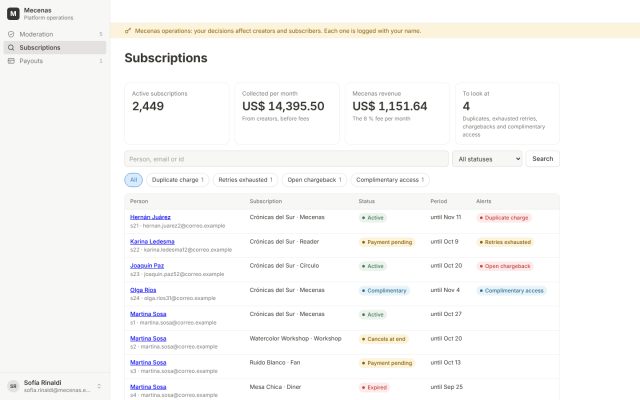Click the US$ 1,151.64 Mecenas revenue value
The width and height of the screenshot is (640, 400).
click(x=390, y=106)
